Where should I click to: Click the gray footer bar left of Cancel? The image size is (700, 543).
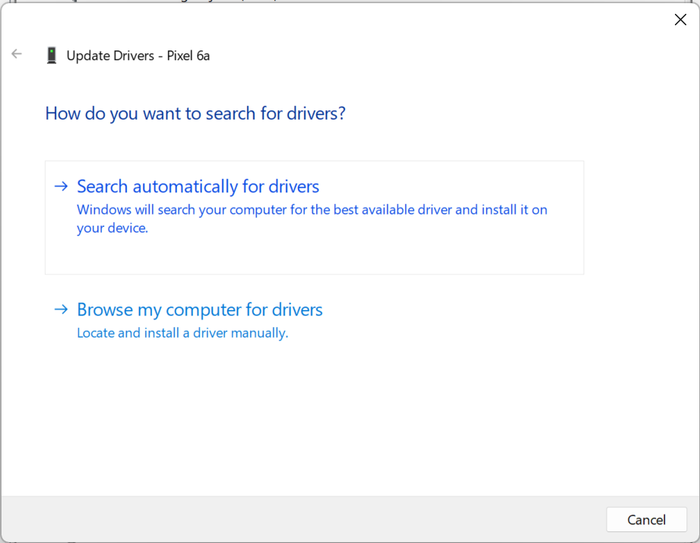point(304,519)
